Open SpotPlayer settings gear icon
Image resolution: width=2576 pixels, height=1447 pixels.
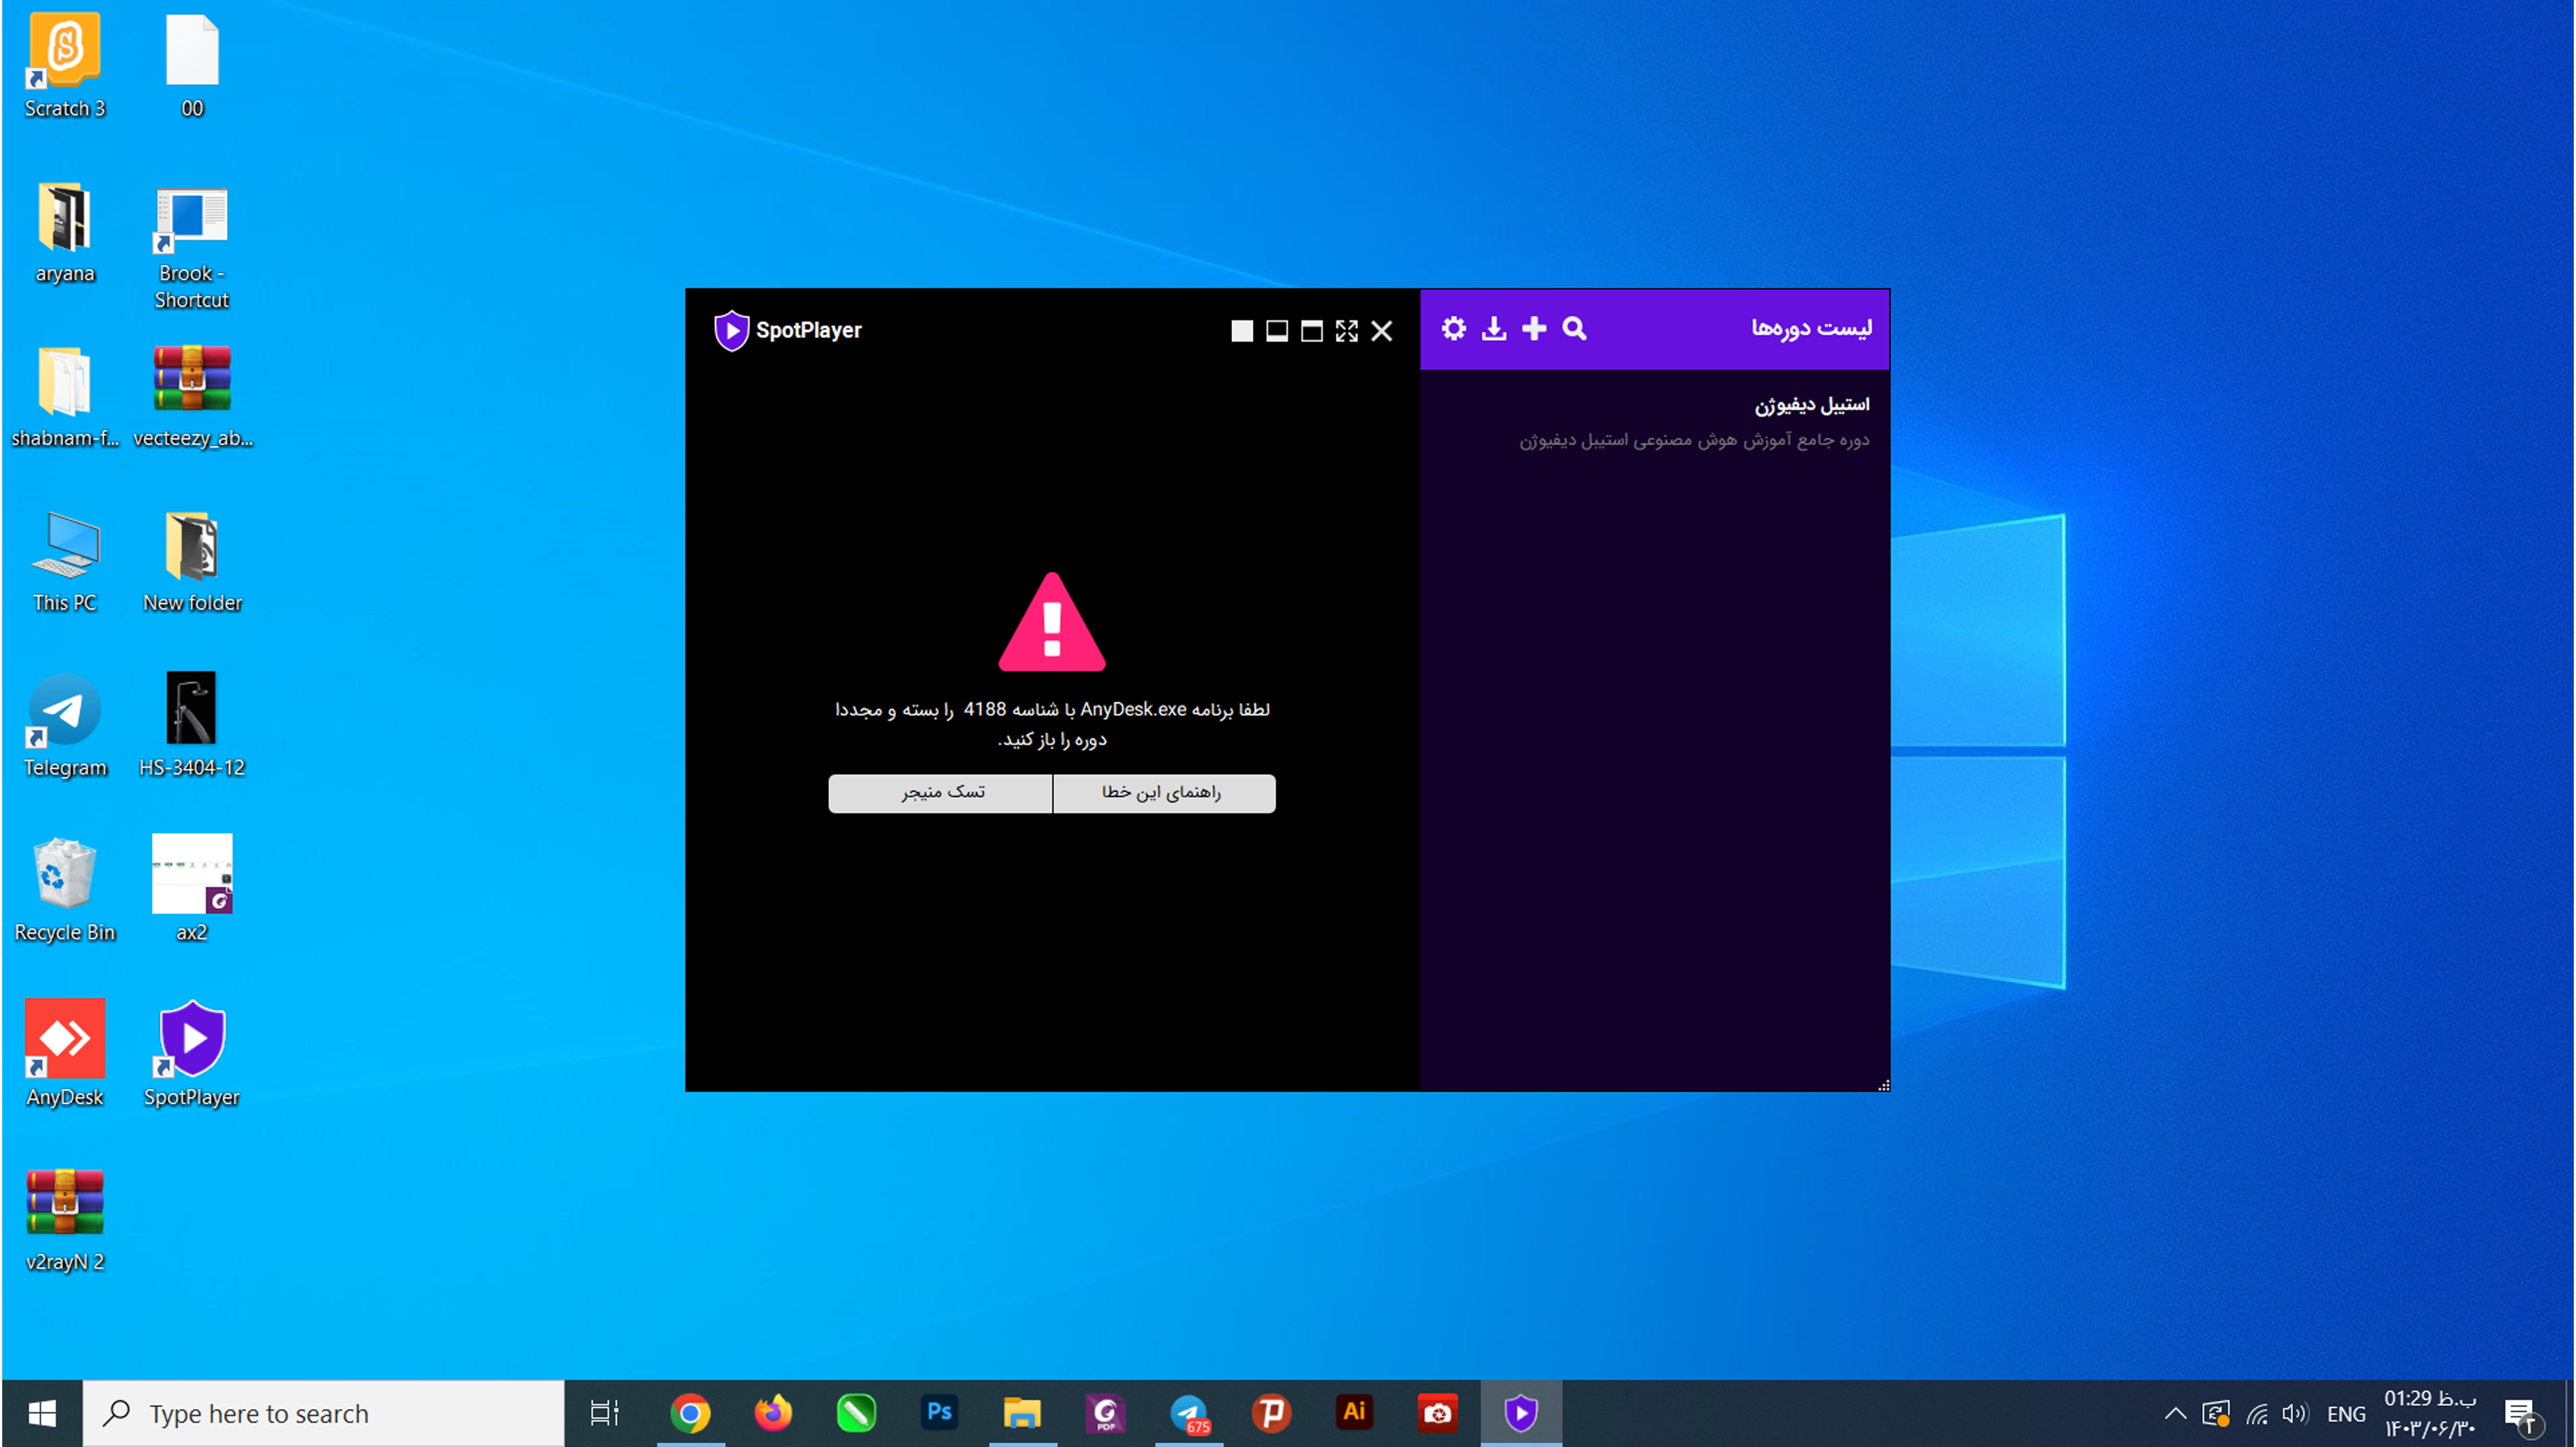click(1453, 329)
